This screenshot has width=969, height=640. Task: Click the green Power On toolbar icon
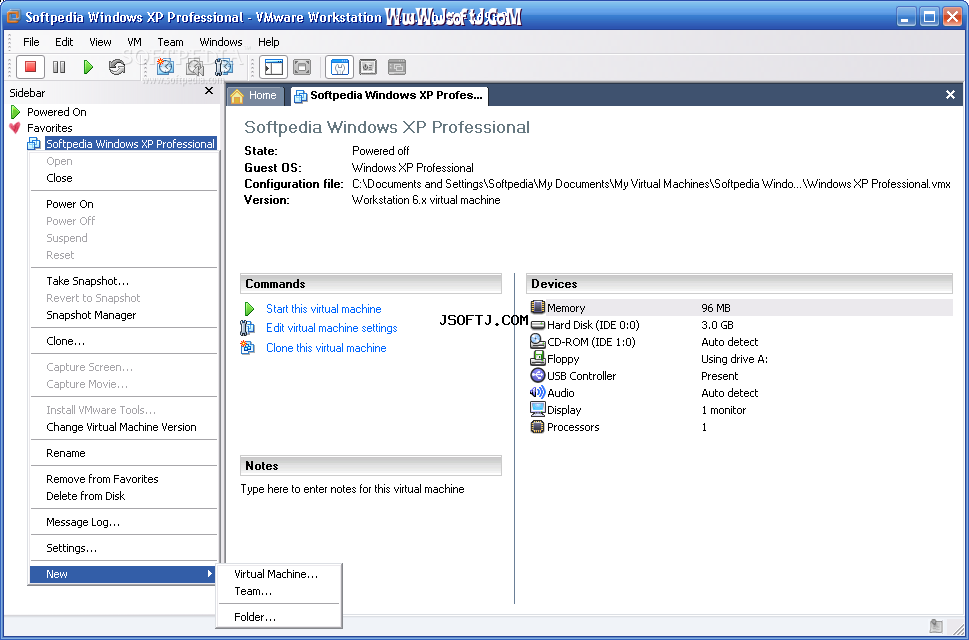point(88,67)
